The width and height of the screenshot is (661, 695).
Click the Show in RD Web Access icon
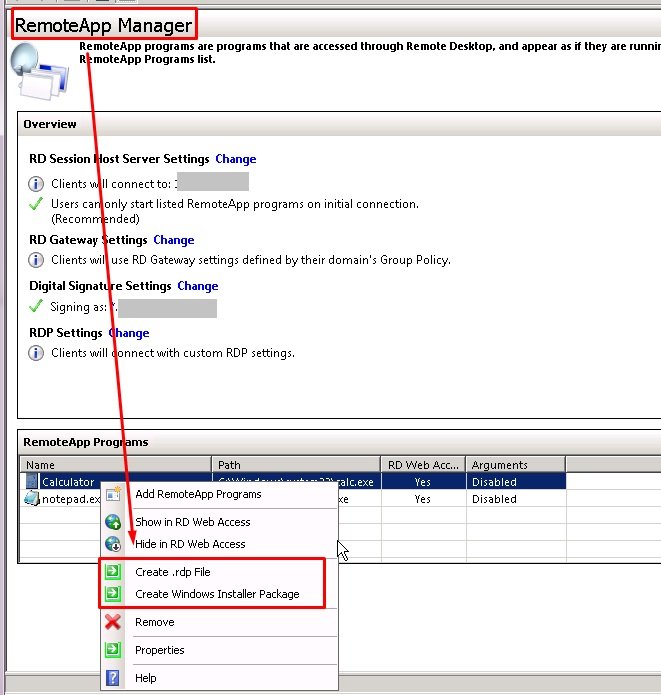113,522
